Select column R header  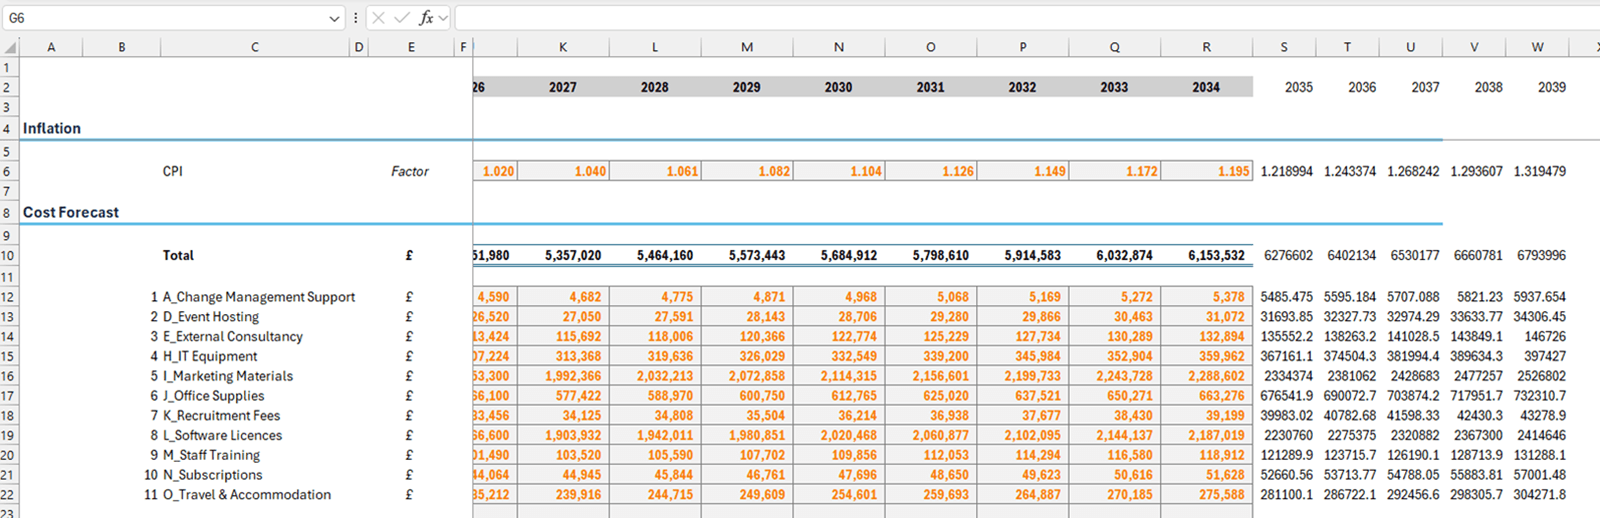(1206, 47)
